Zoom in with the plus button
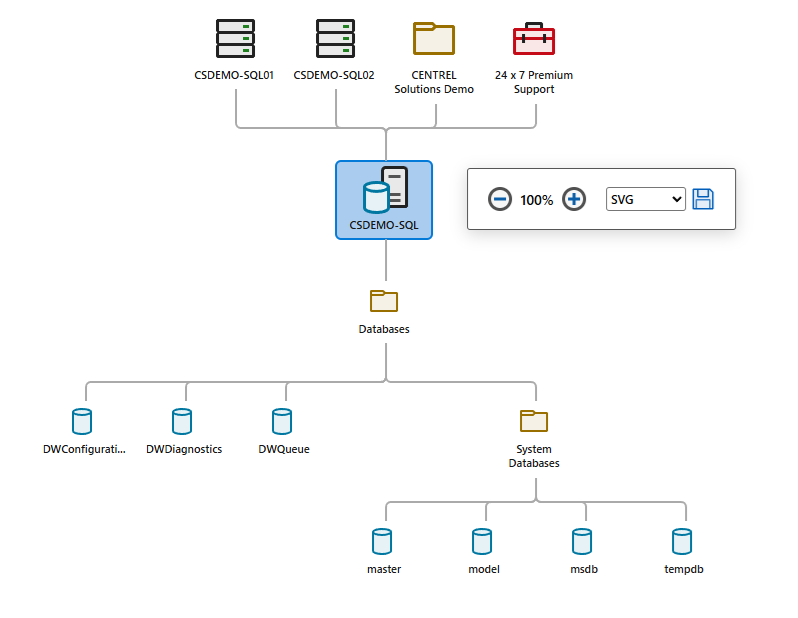This screenshot has width=798, height=618. (x=574, y=199)
